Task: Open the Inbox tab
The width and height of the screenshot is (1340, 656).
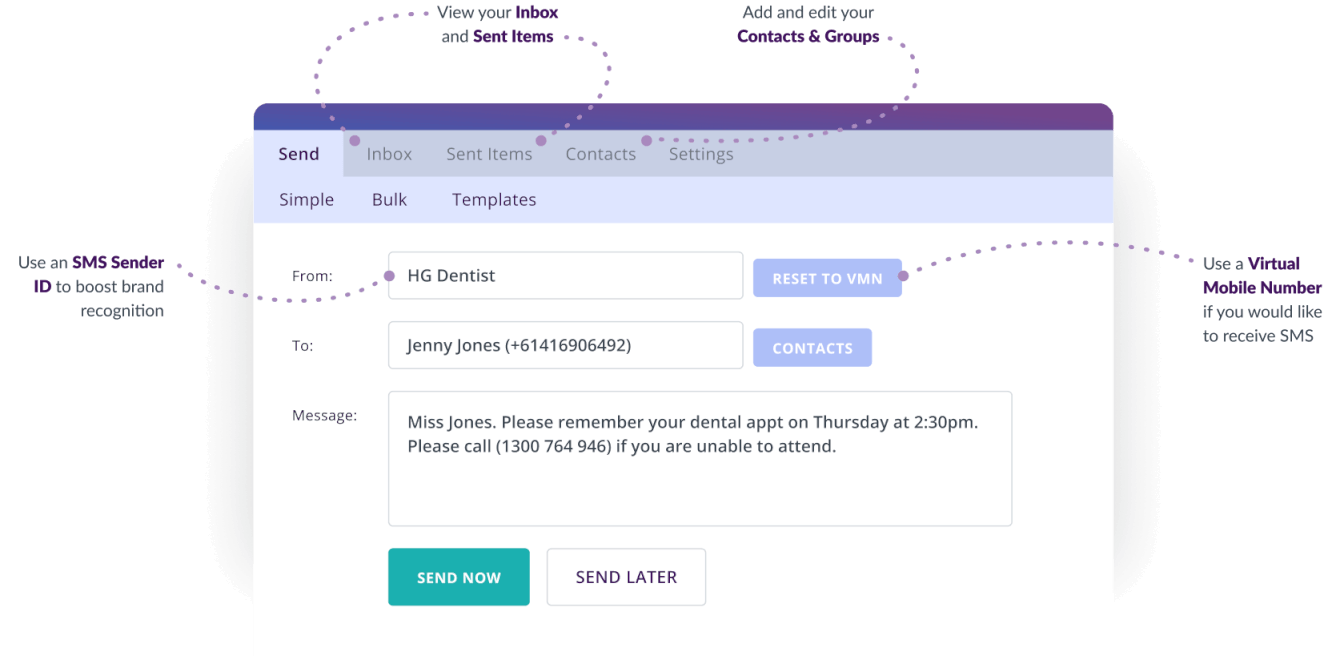Action: click(389, 154)
